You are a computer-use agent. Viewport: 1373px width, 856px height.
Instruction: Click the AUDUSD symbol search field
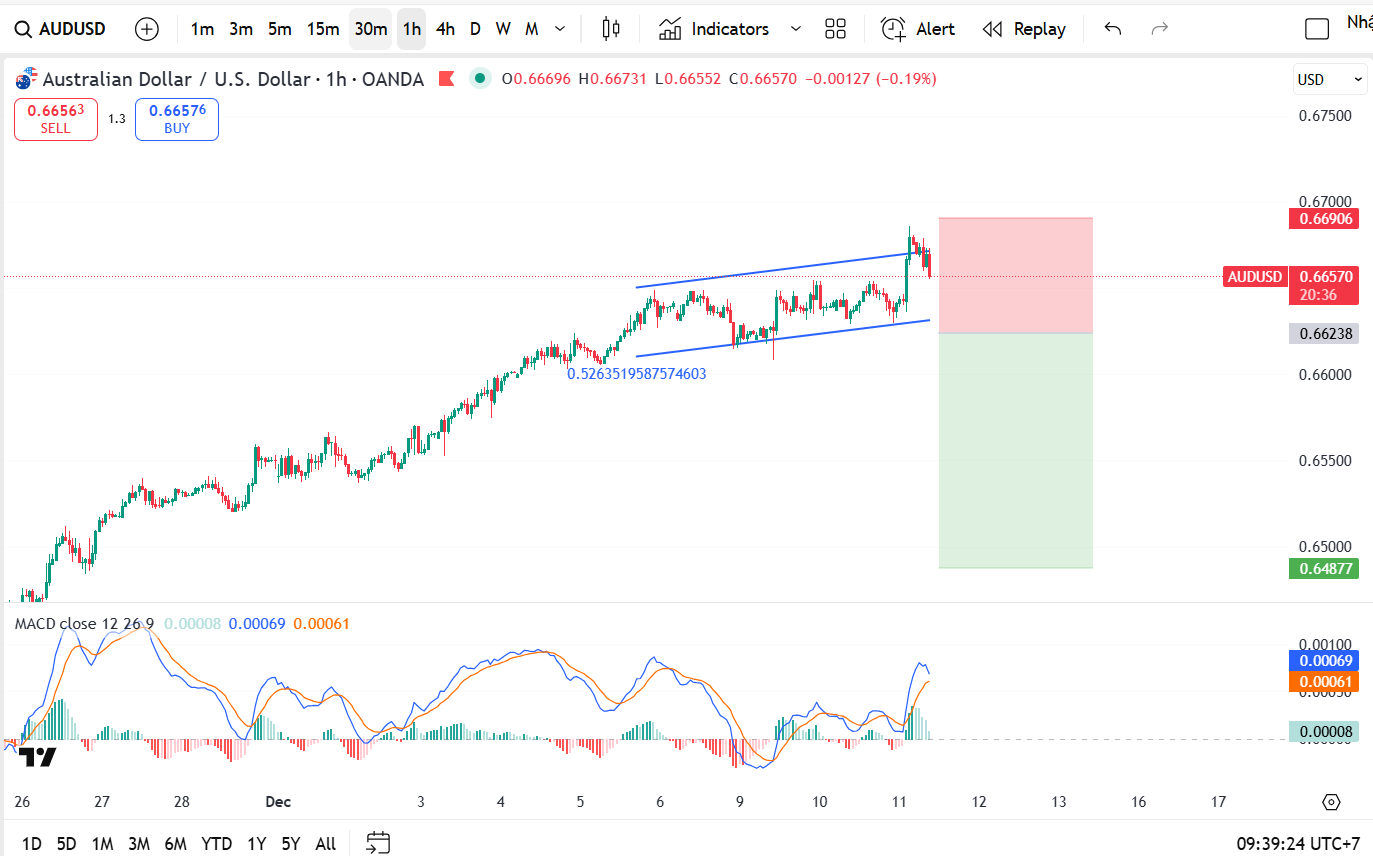click(x=62, y=29)
